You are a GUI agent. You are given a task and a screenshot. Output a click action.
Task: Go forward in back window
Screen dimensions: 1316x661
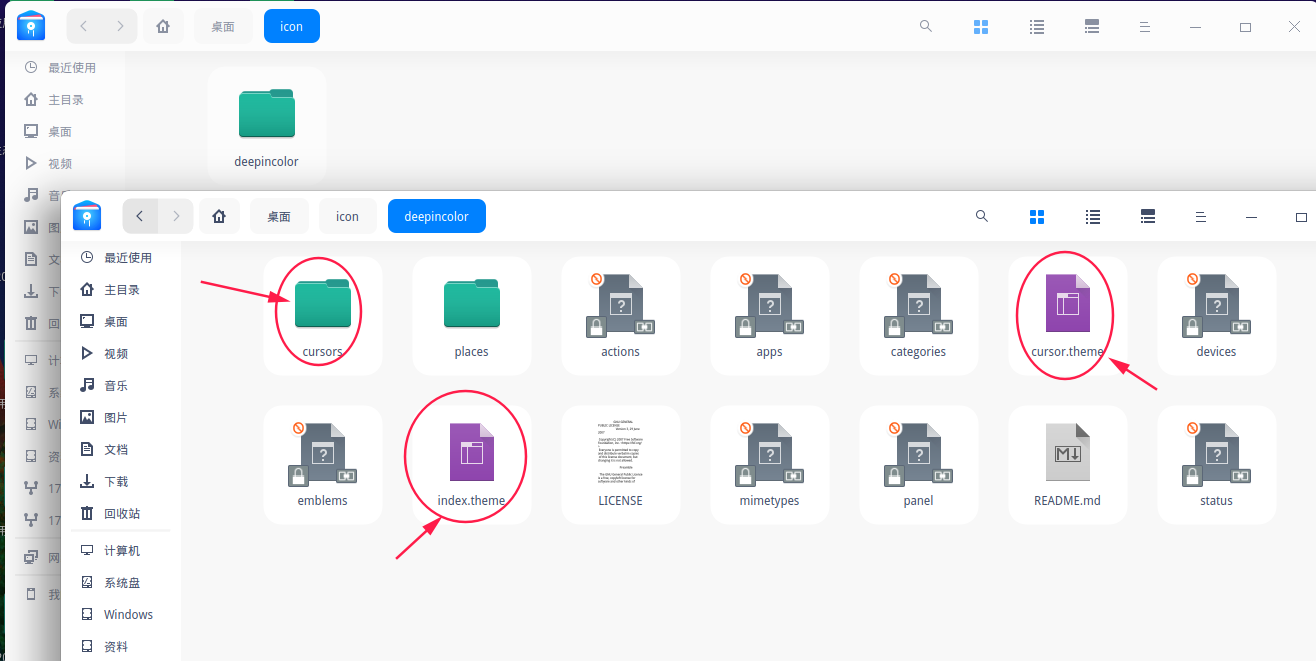(120, 26)
